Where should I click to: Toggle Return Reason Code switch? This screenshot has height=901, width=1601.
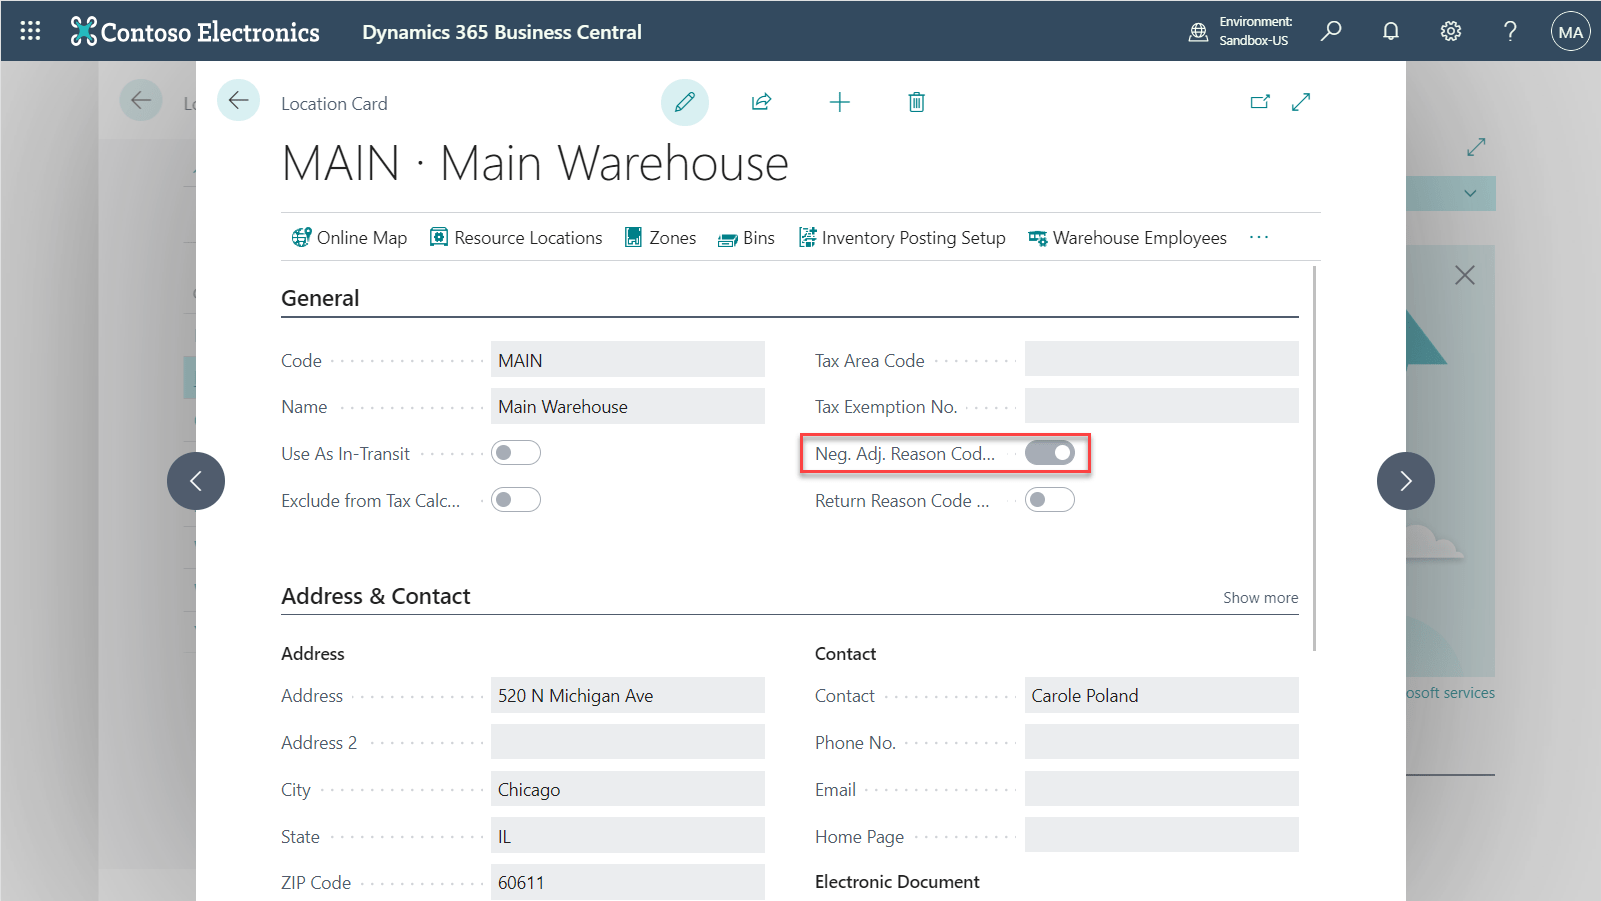click(1050, 500)
